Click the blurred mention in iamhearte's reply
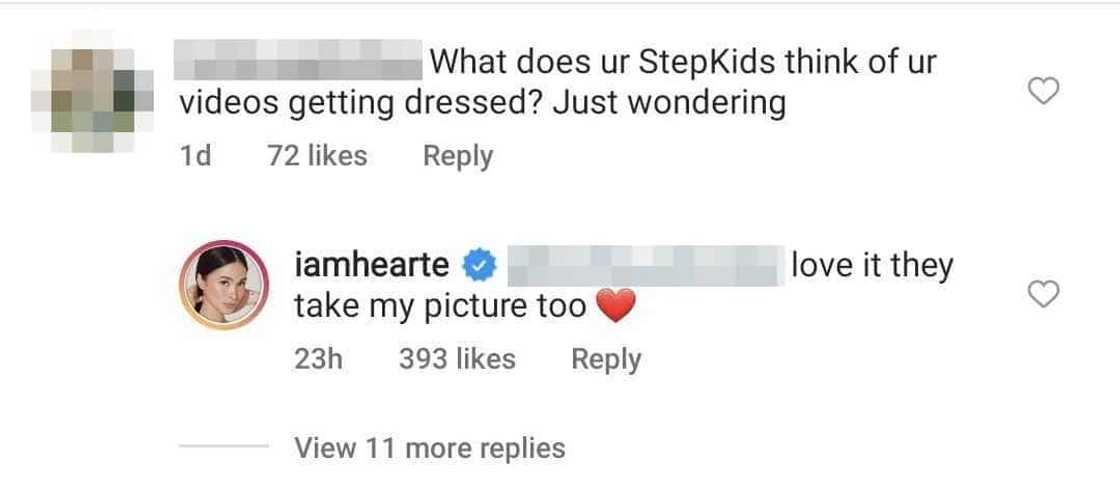 [x=645, y=266]
